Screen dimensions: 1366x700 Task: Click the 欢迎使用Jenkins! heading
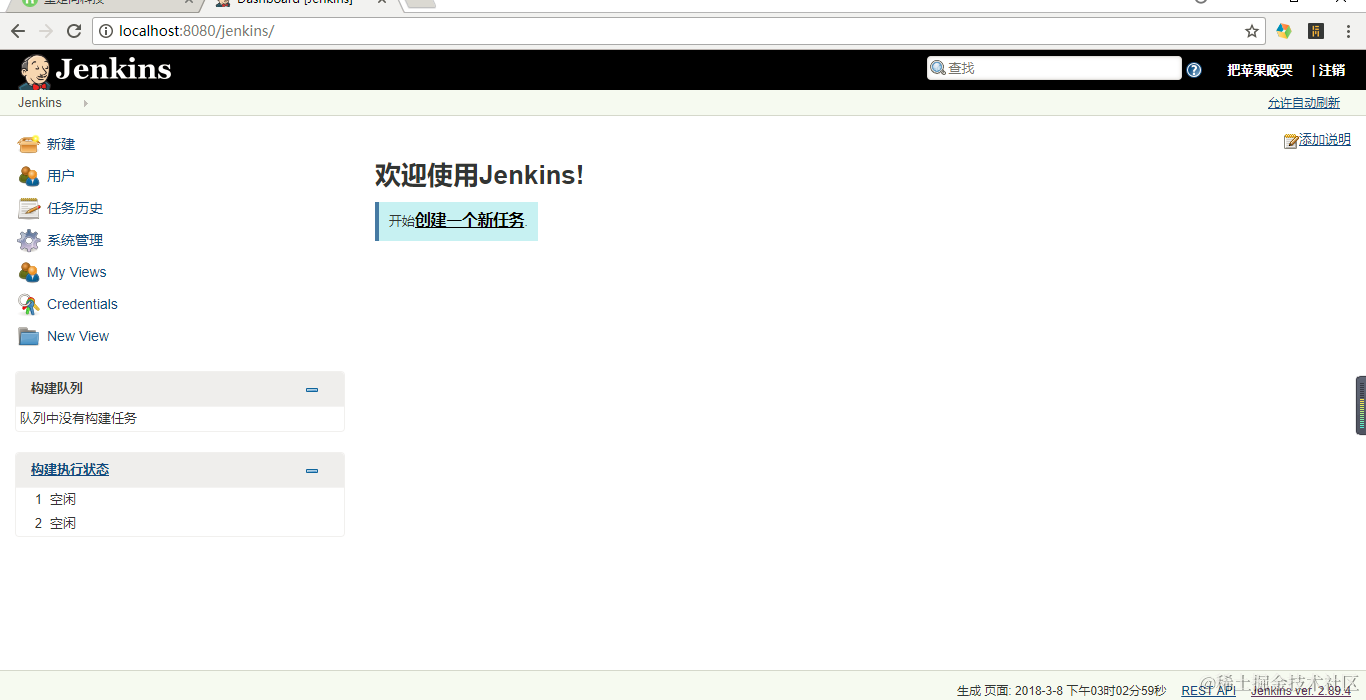click(x=479, y=175)
